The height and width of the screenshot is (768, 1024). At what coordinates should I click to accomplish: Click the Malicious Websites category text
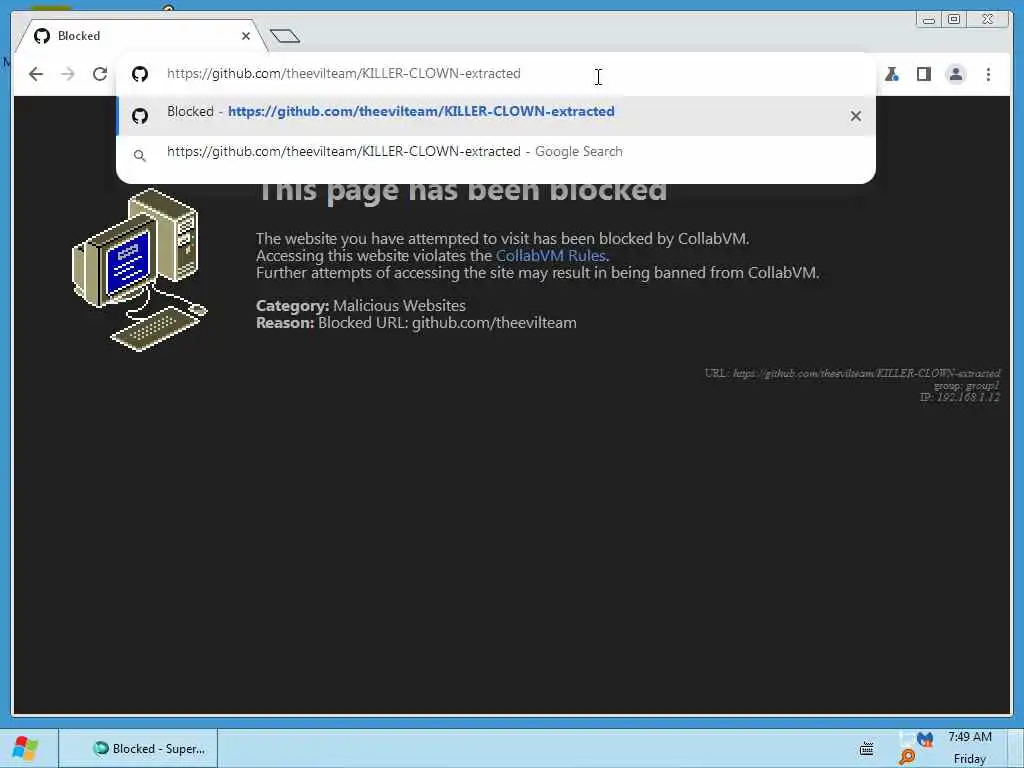[x=399, y=306]
